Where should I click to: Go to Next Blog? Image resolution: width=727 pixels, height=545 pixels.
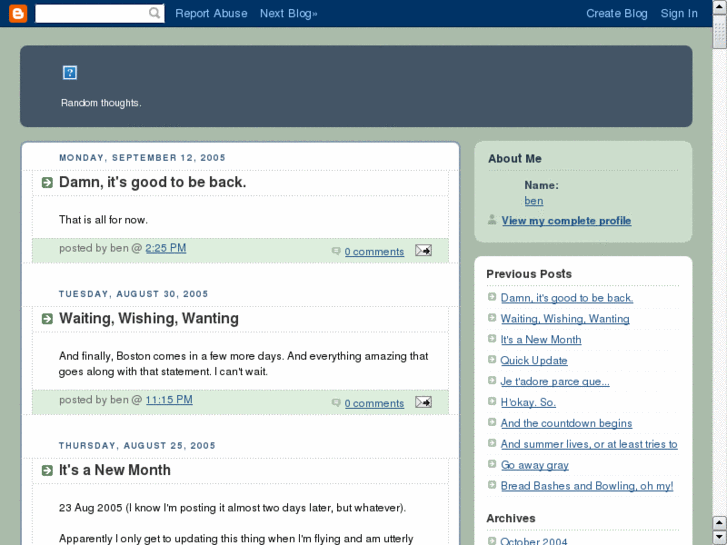click(288, 13)
